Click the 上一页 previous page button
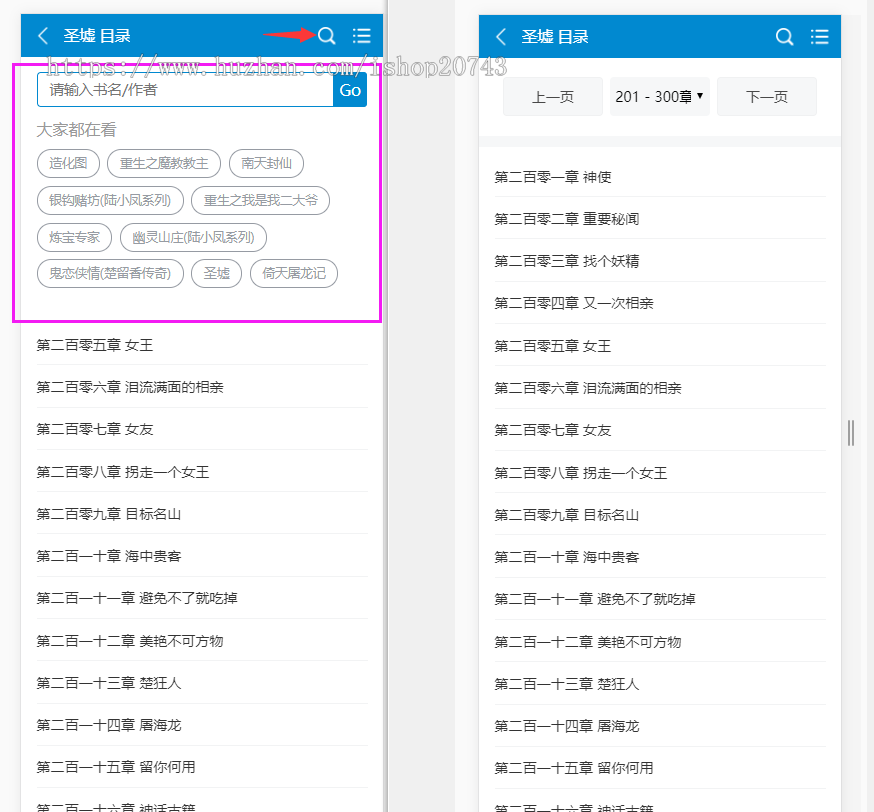Image resolution: width=874 pixels, height=812 pixels. 552,97
